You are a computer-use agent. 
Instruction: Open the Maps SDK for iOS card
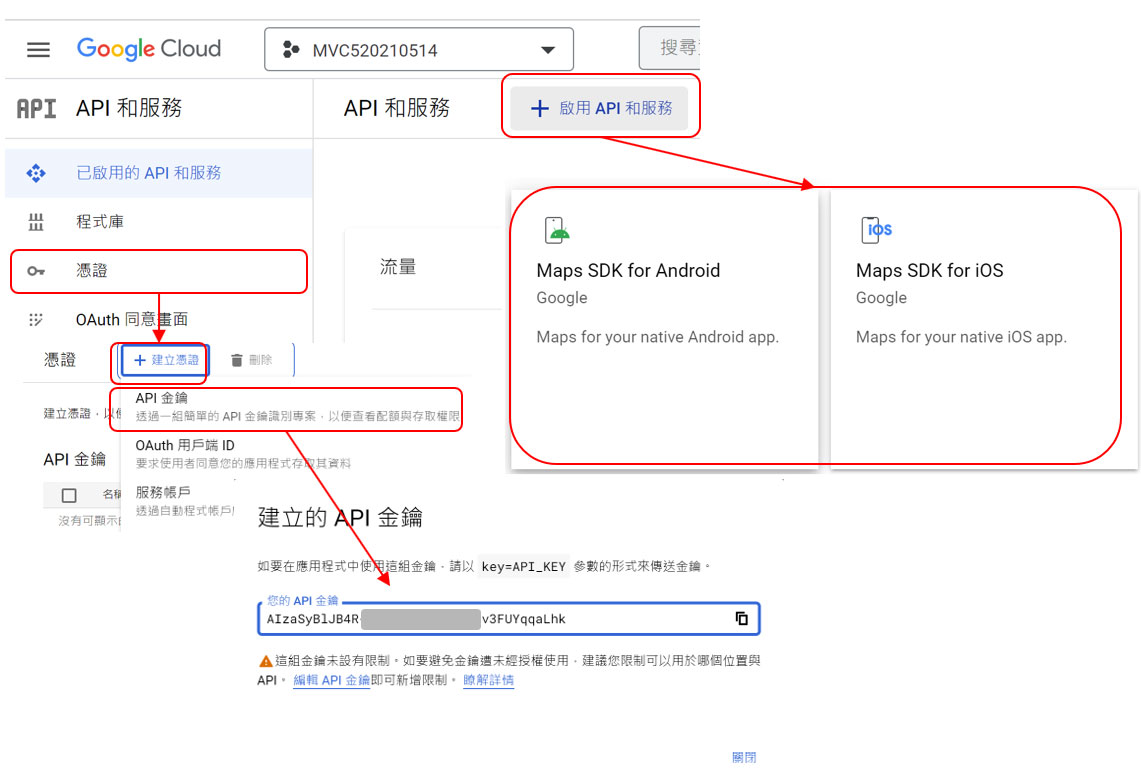pyautogui.click(x=984, y=328)
